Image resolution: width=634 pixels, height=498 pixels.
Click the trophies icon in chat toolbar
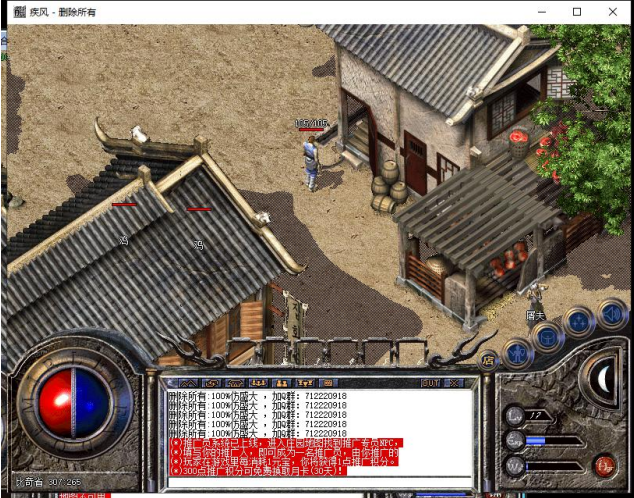(304, 383)
